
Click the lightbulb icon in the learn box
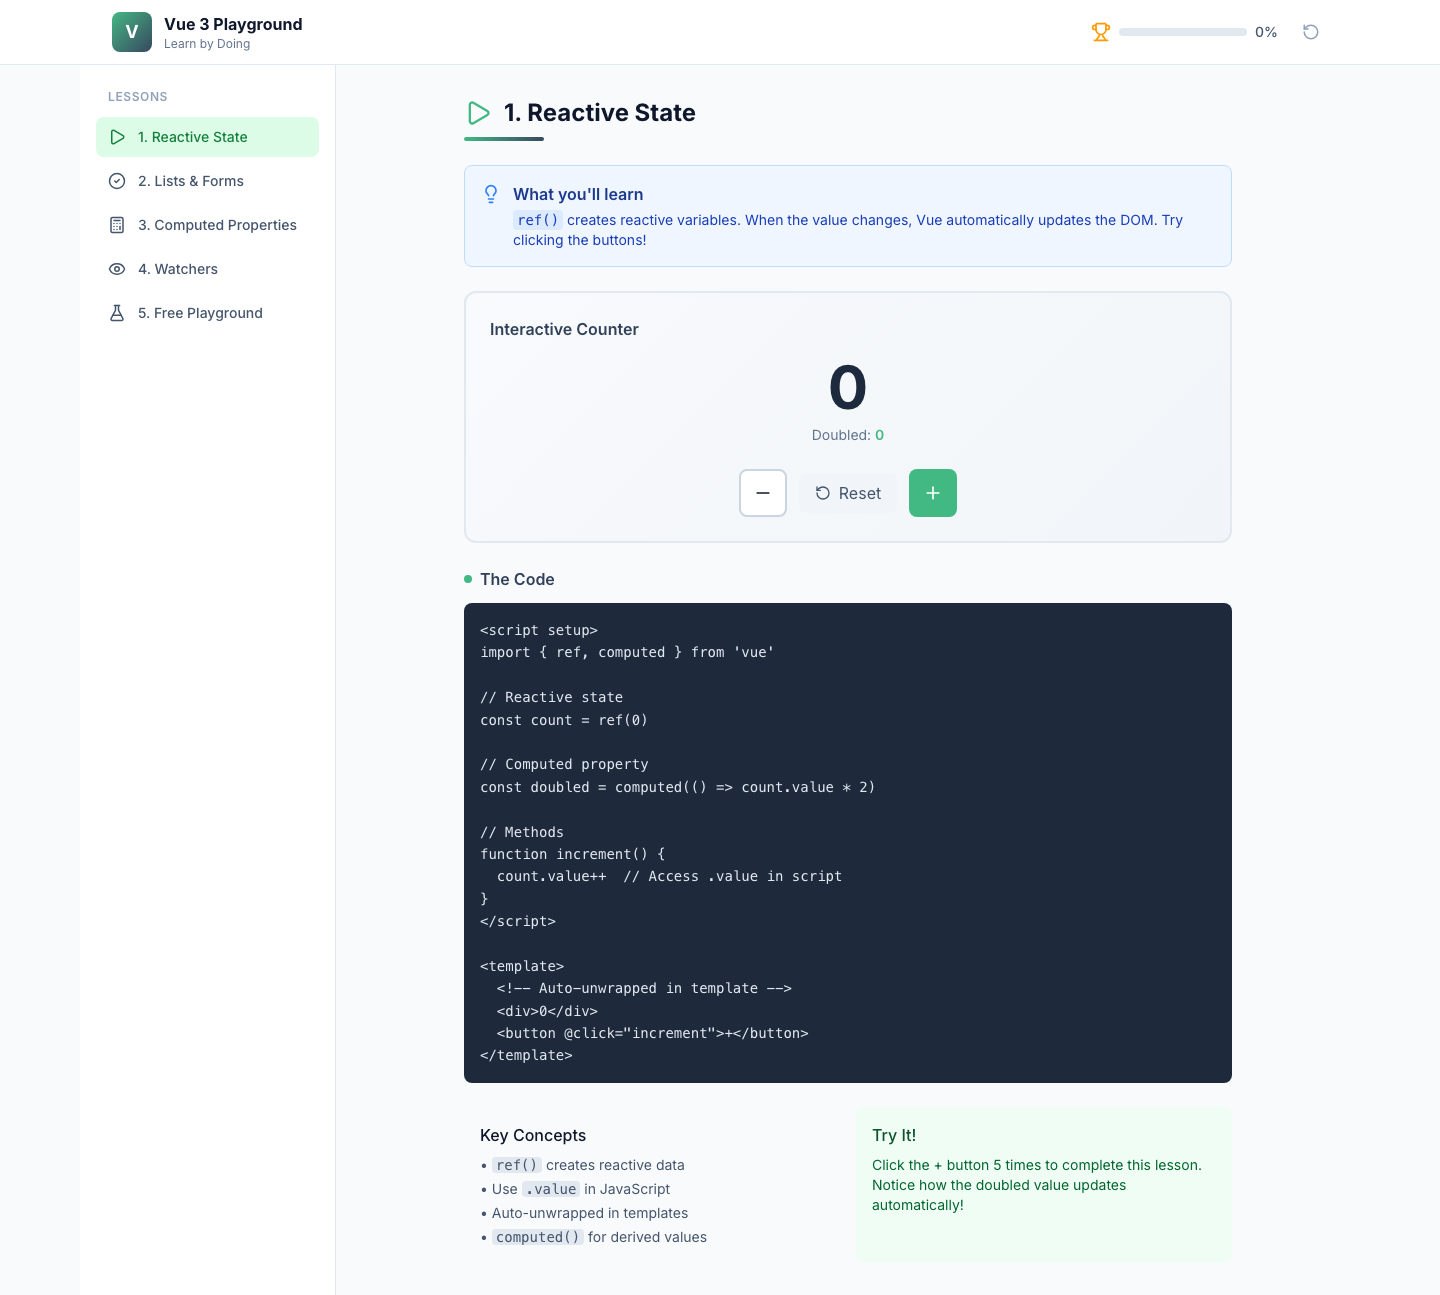(491, 194)
